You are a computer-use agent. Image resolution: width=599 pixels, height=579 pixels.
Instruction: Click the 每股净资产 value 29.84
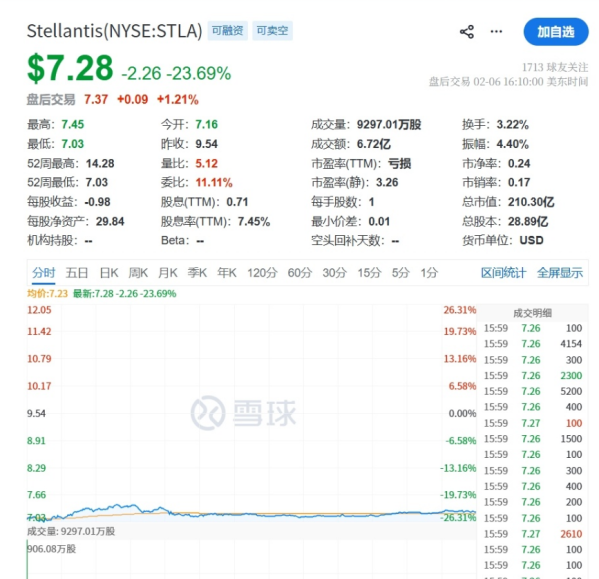tap(110, 222)
